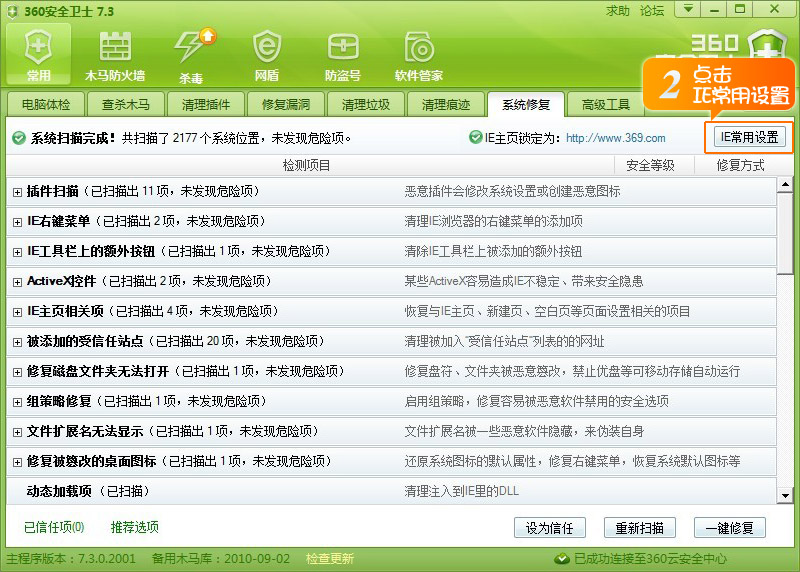This screenshot has width=800, height=572.
Task: Click the IE常用设置 button
Action: [749, 138]
